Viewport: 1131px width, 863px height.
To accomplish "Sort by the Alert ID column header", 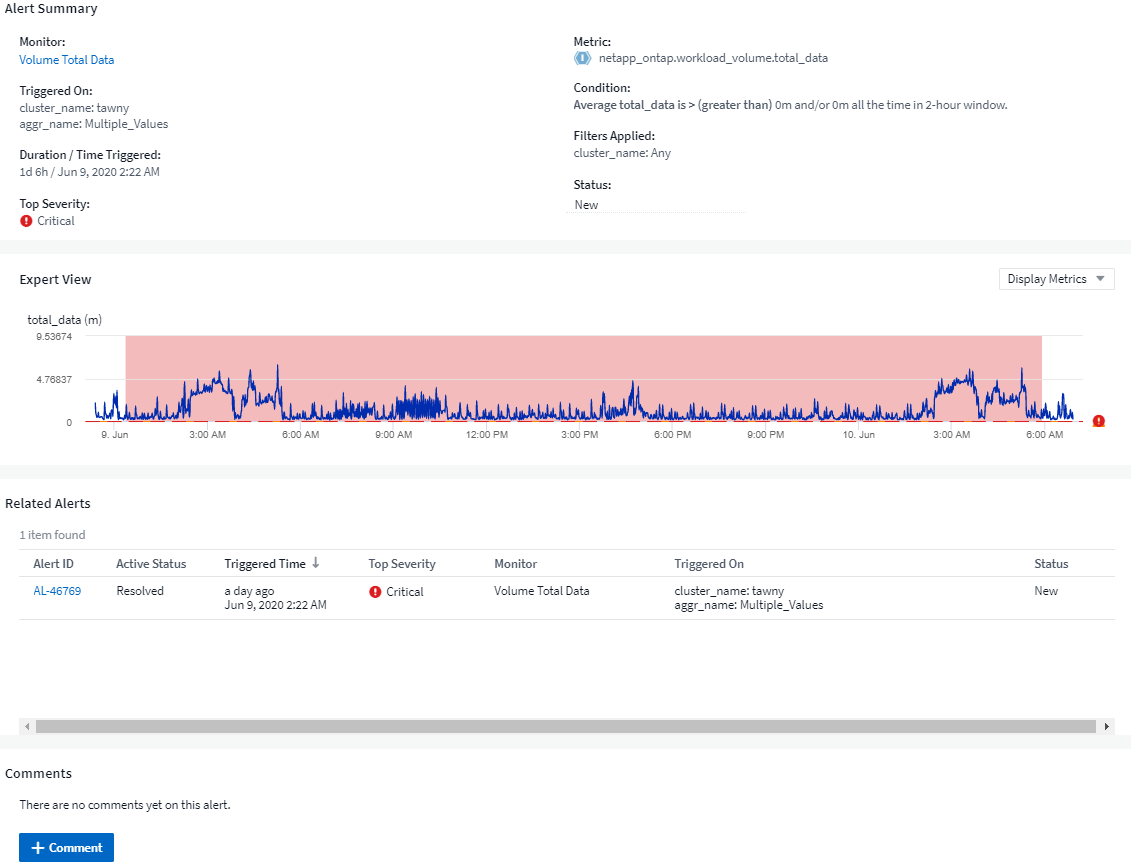I will point(53,564).
